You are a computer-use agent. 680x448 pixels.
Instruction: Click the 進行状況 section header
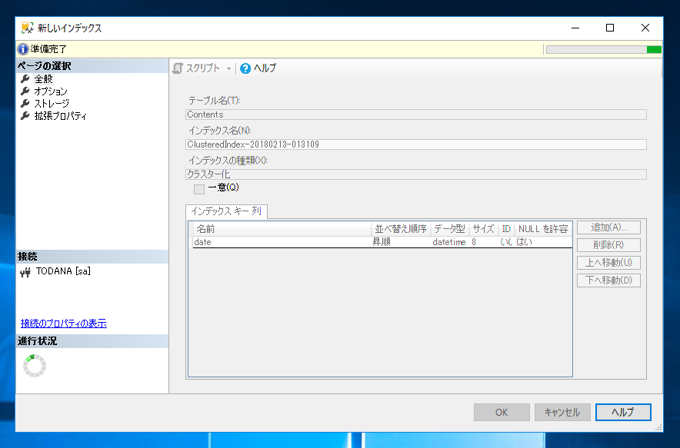pyautogui.click(x=92, y=341)
